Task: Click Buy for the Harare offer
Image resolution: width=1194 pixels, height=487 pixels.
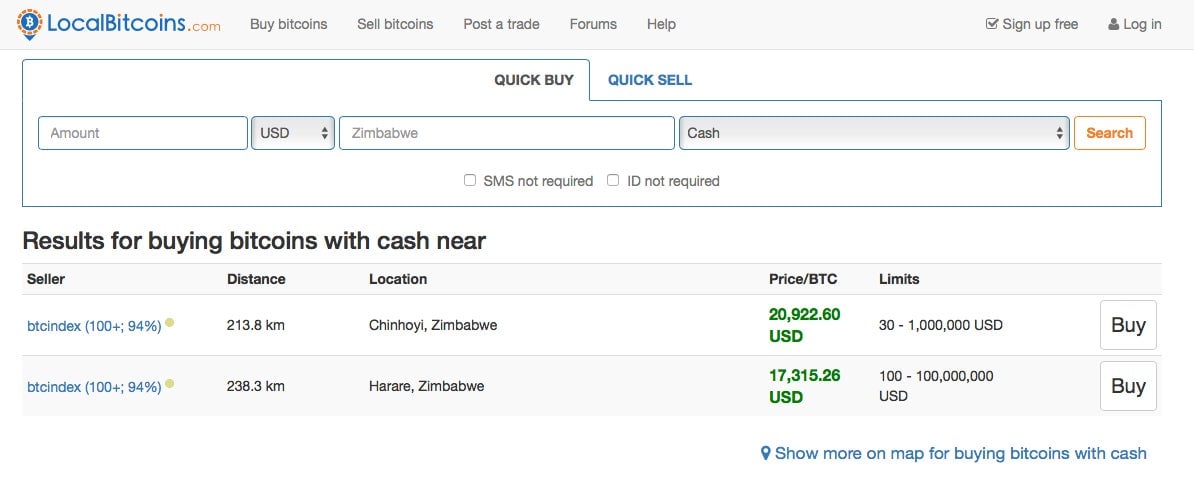Action: click(x=1128, y=386)
